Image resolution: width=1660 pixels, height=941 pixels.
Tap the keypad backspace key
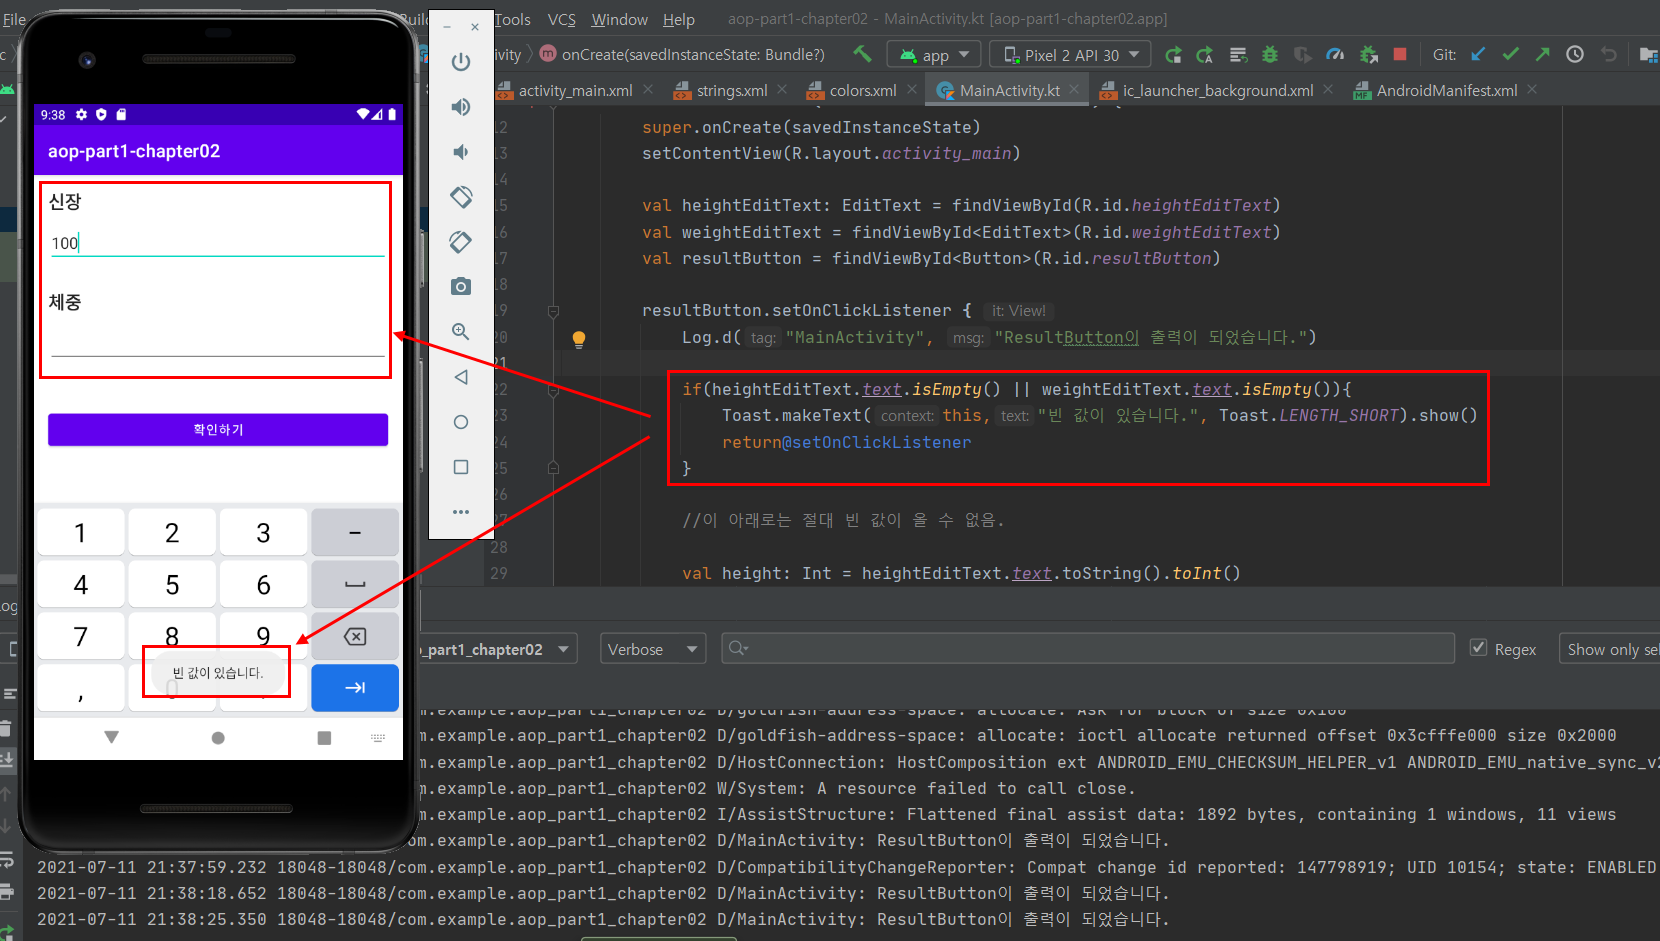pos(355,637)
